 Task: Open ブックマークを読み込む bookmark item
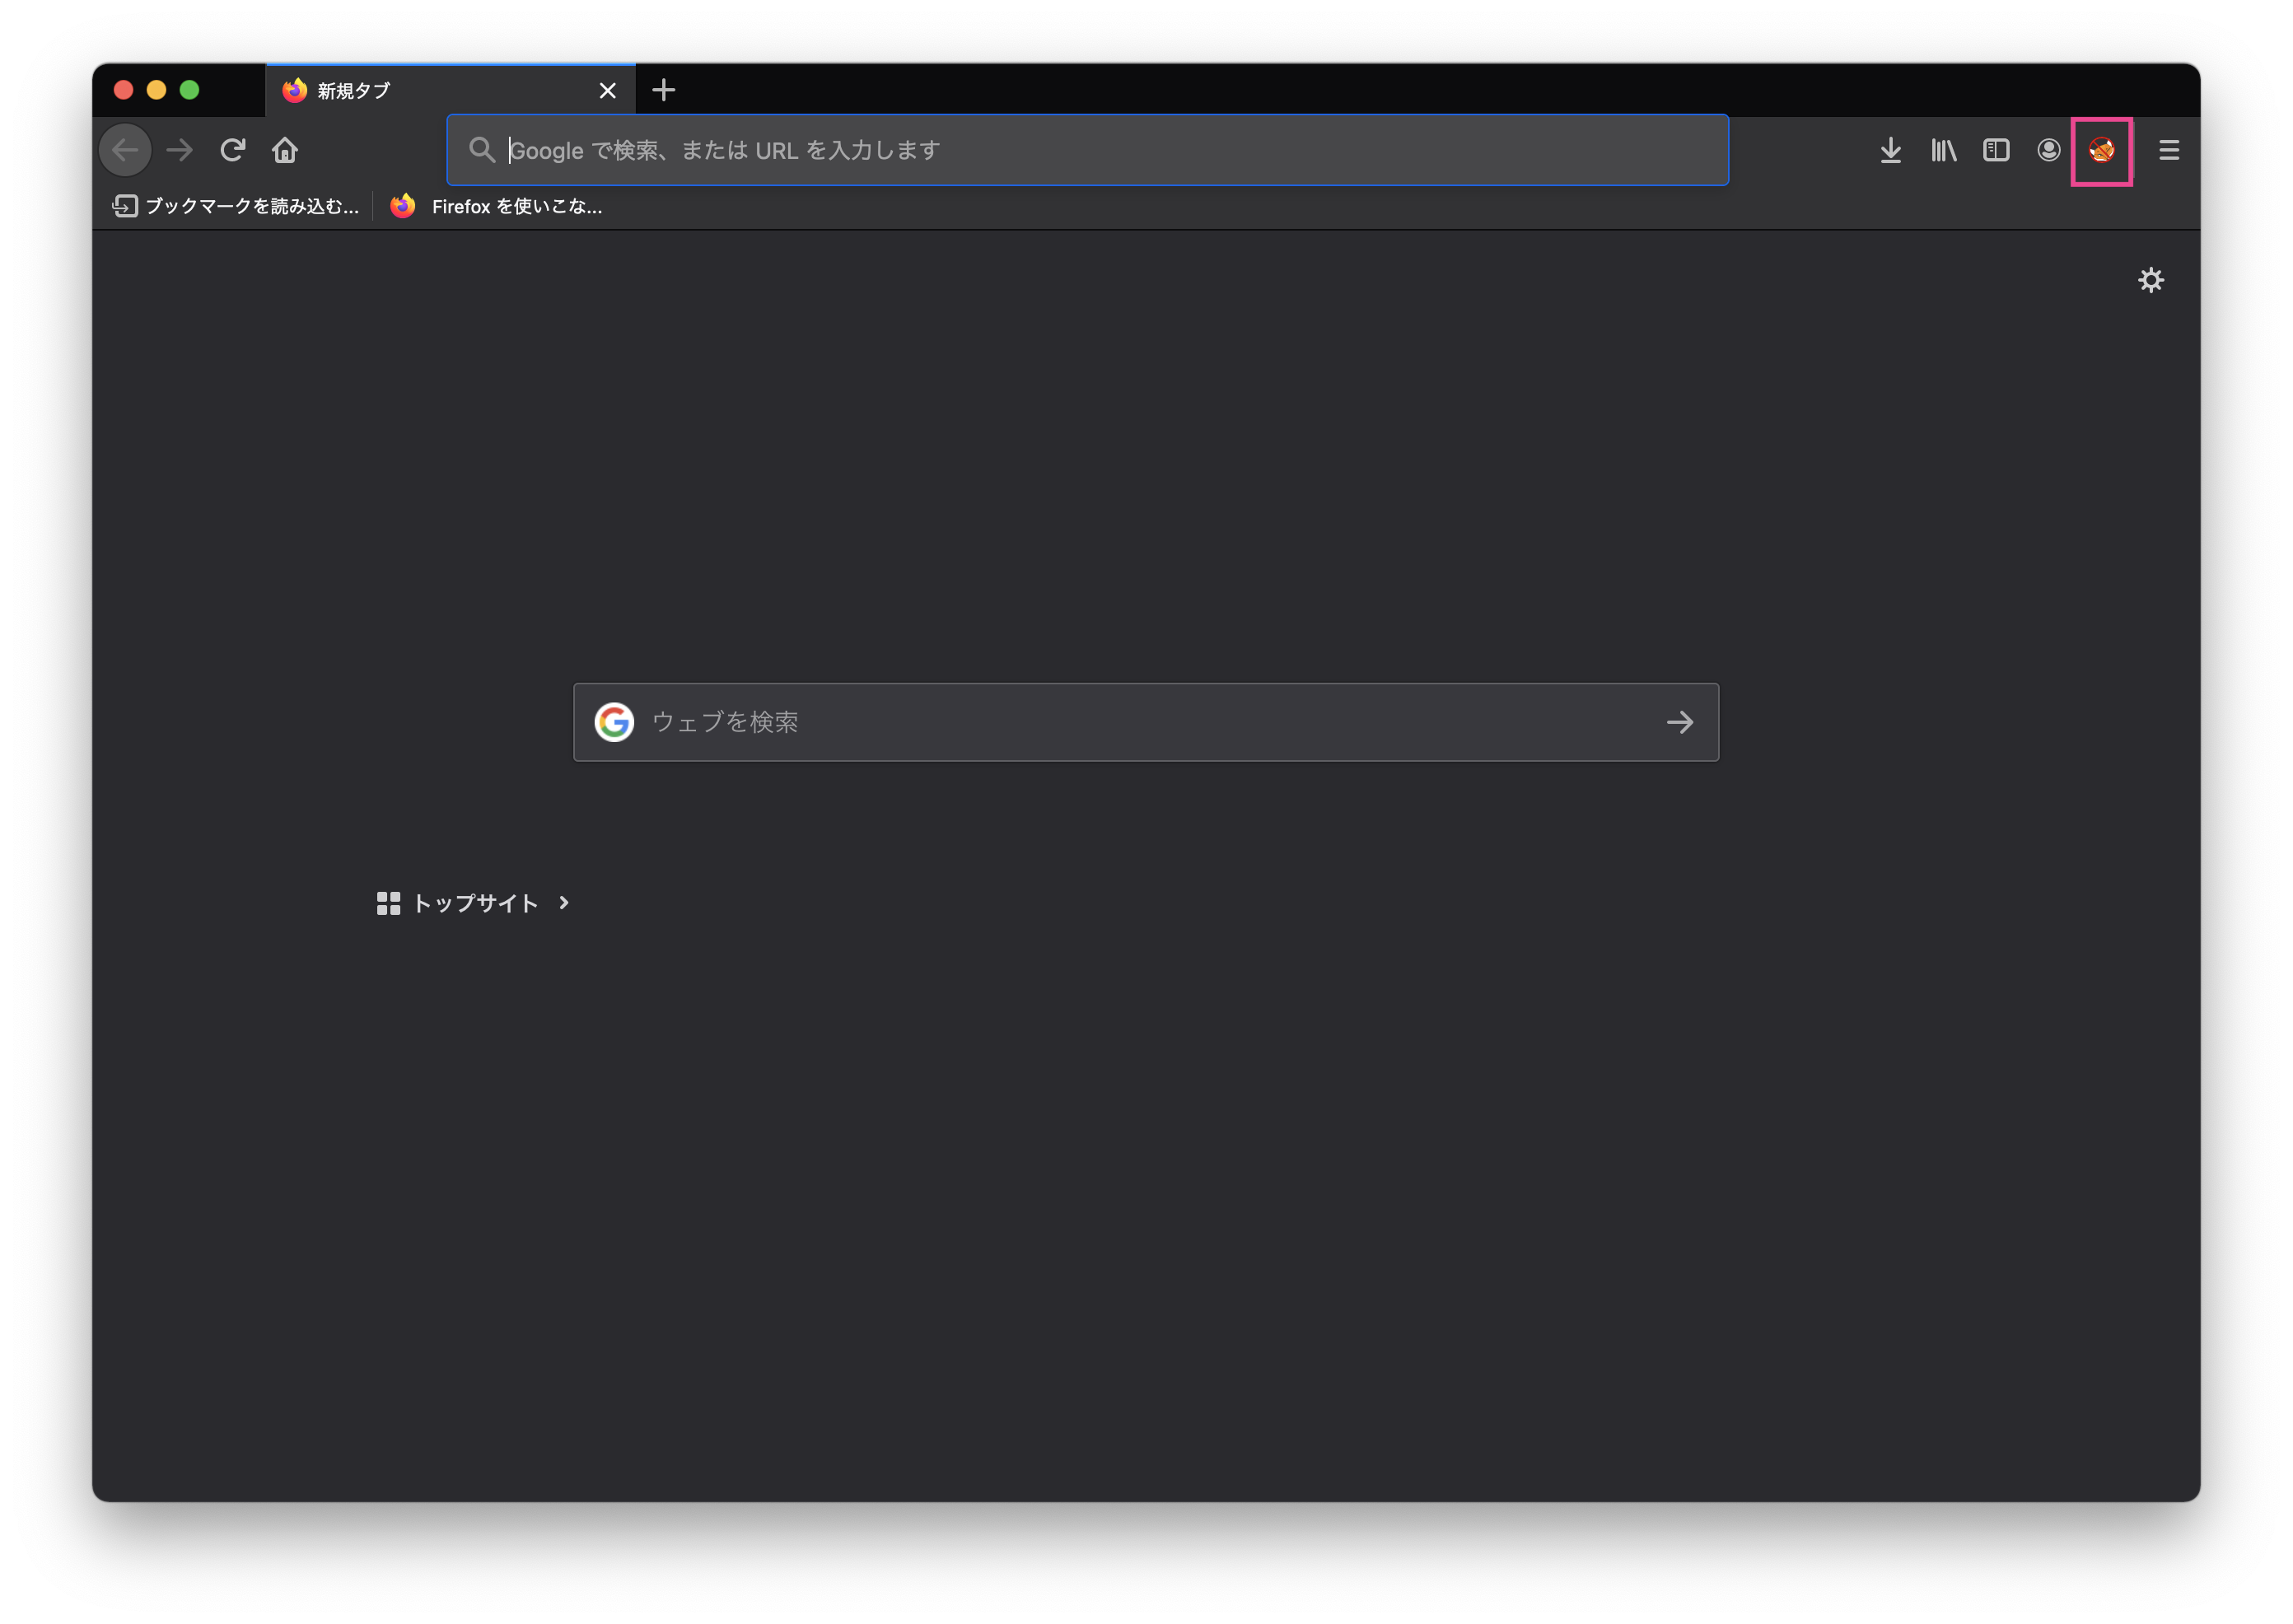pos(235,206)
